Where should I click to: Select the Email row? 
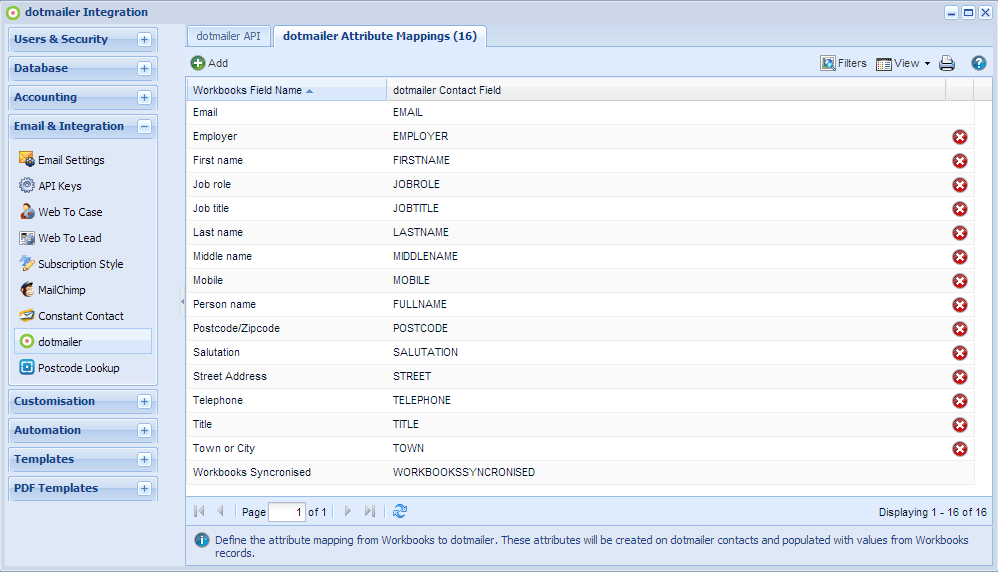click(580, 113)
